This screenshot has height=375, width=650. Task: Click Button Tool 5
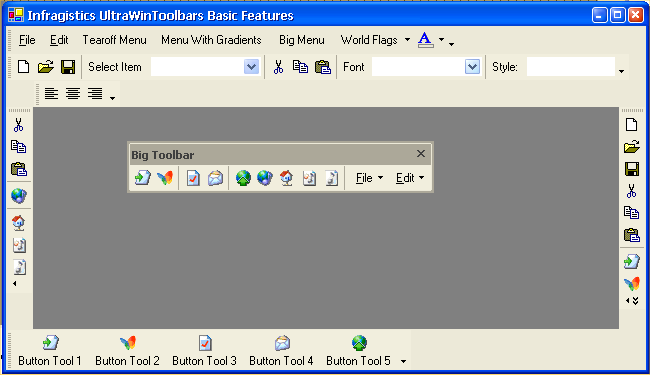tap(359, 351)
